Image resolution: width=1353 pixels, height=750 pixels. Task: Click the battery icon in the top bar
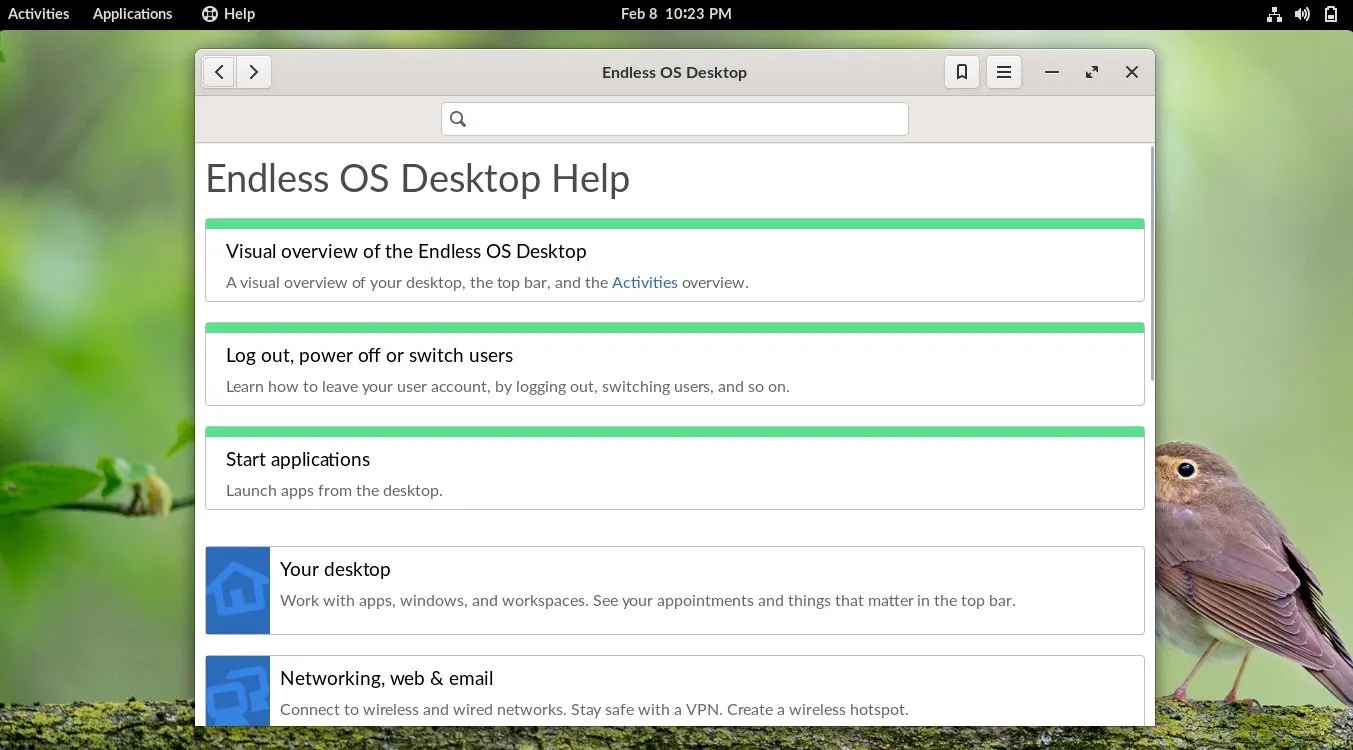point(1330,14)
